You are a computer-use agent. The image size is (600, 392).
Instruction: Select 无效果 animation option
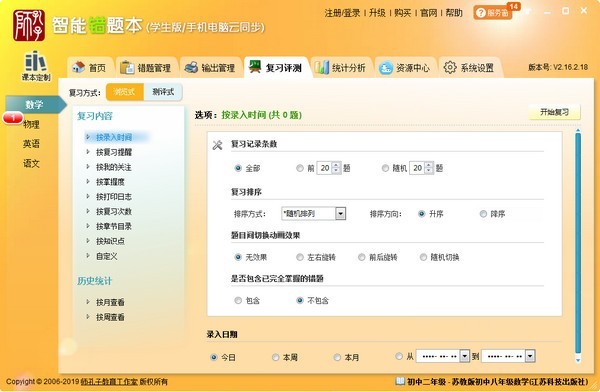click(238, 257)
